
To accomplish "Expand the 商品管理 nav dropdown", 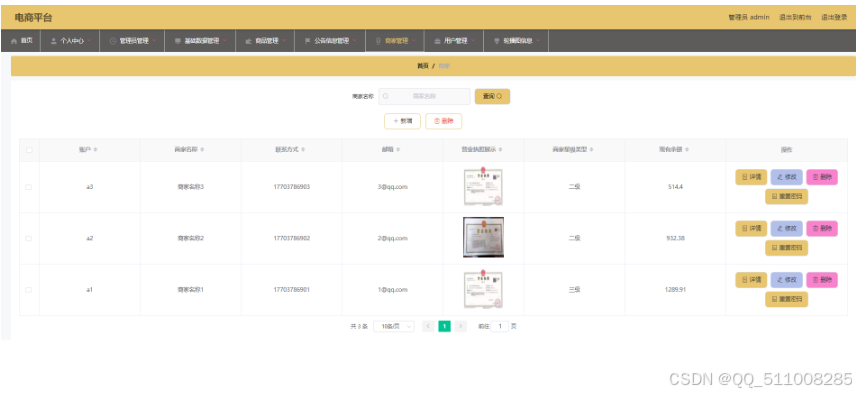I will point(265,41).
